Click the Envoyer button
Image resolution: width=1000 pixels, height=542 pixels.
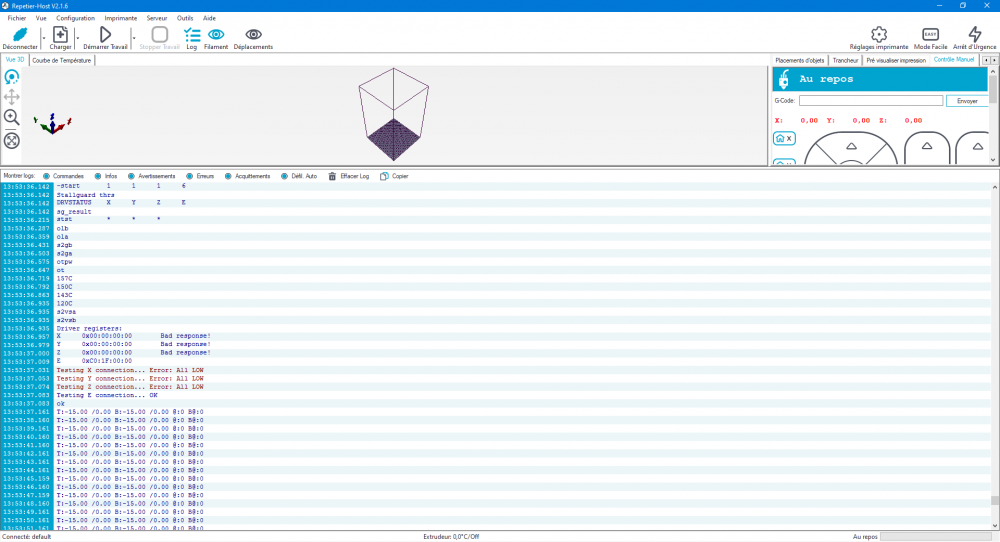pyautogui.click(x=967, y=101)
